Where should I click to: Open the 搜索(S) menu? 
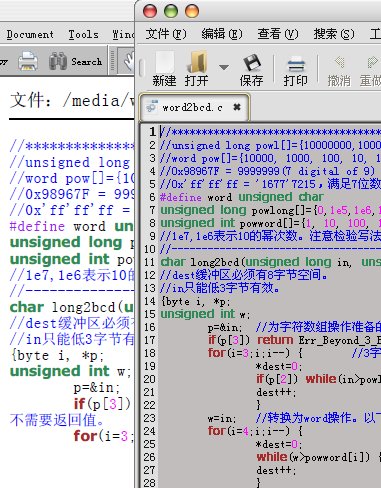click(334, 34)
